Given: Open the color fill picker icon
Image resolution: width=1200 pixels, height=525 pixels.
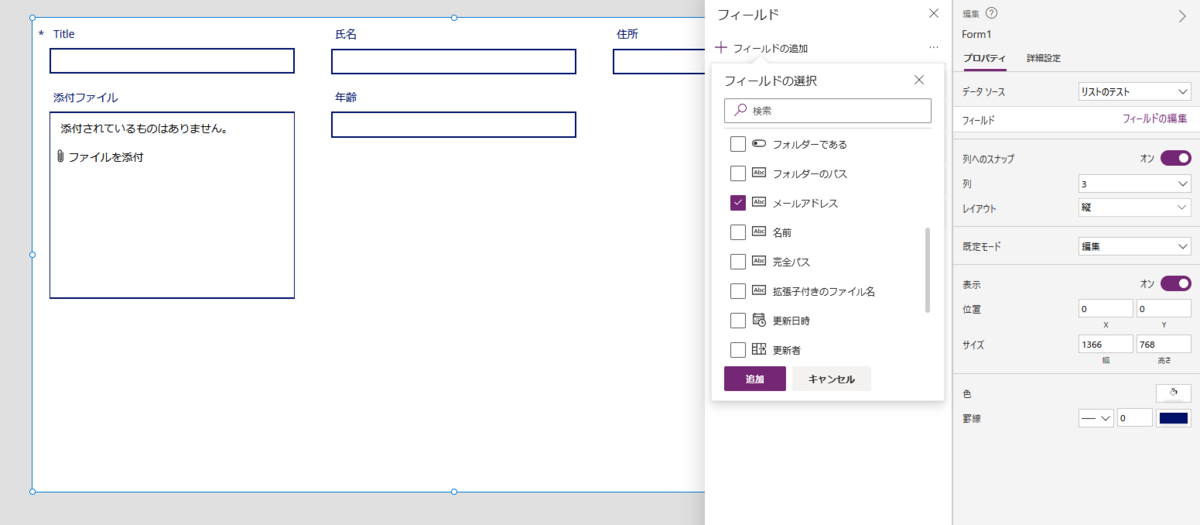Looking at the screenshot, I should pyautogui.click(x=1173, y=393).
